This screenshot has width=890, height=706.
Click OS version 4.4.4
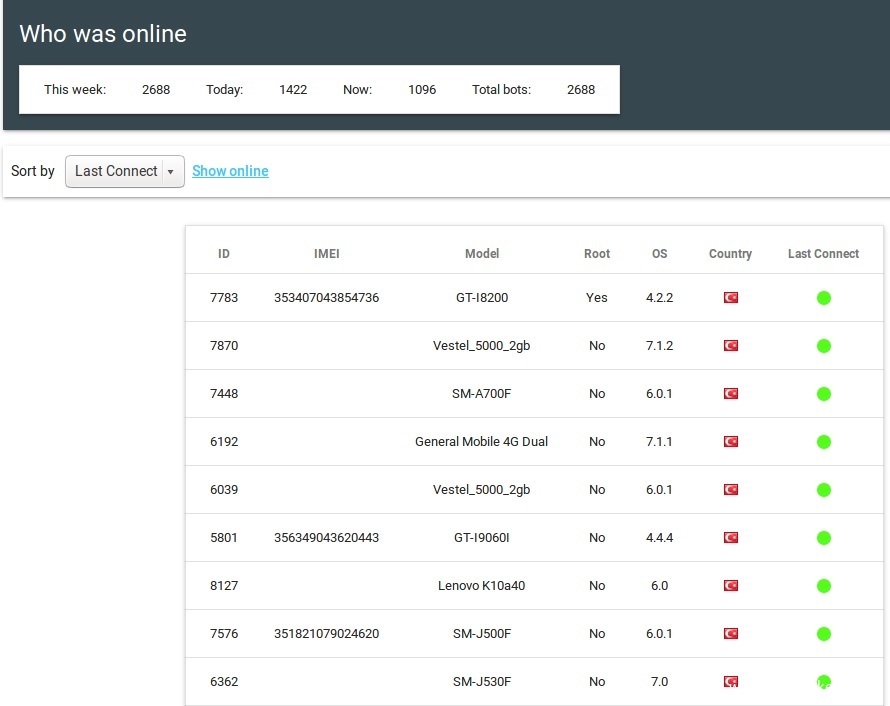click(660, 537)
